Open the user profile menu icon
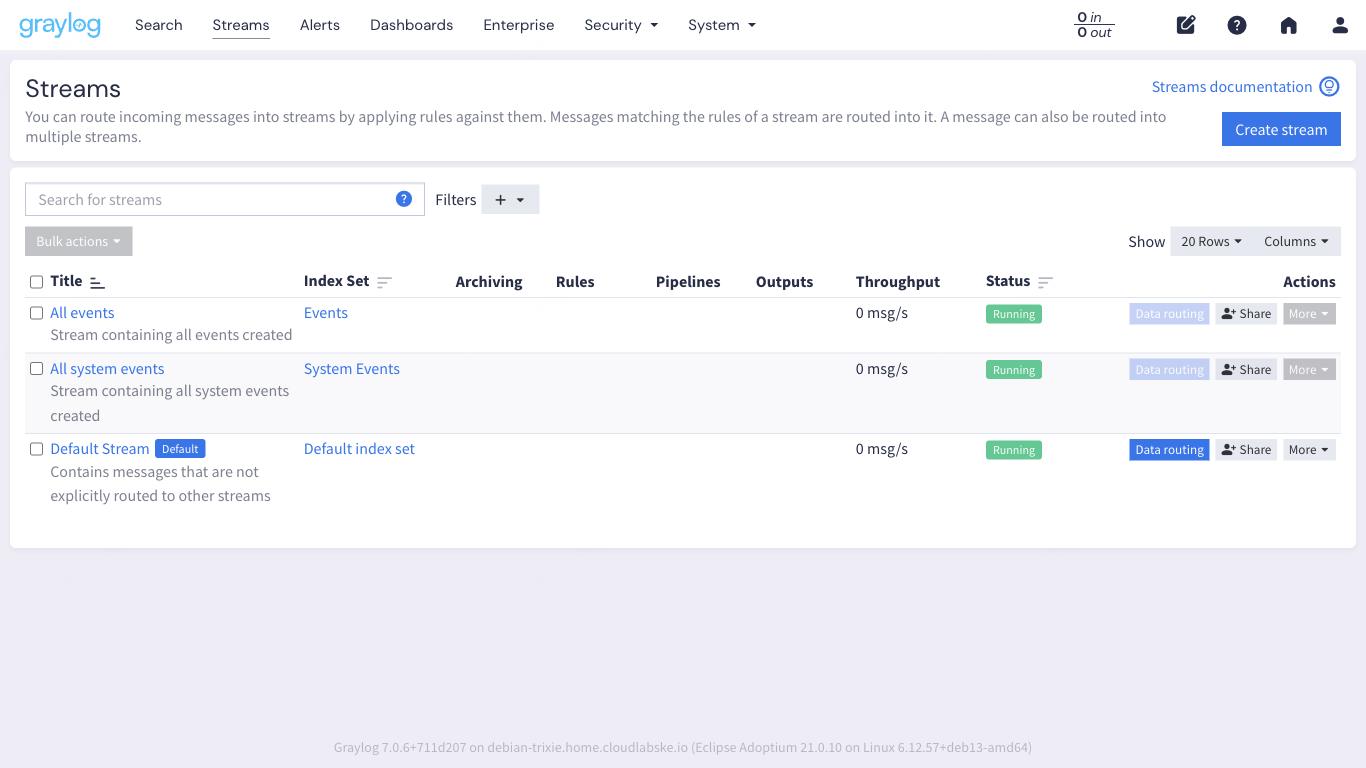Image resolution: width=1366 pixels, height=768 pixels. [x=1340, y=25]
